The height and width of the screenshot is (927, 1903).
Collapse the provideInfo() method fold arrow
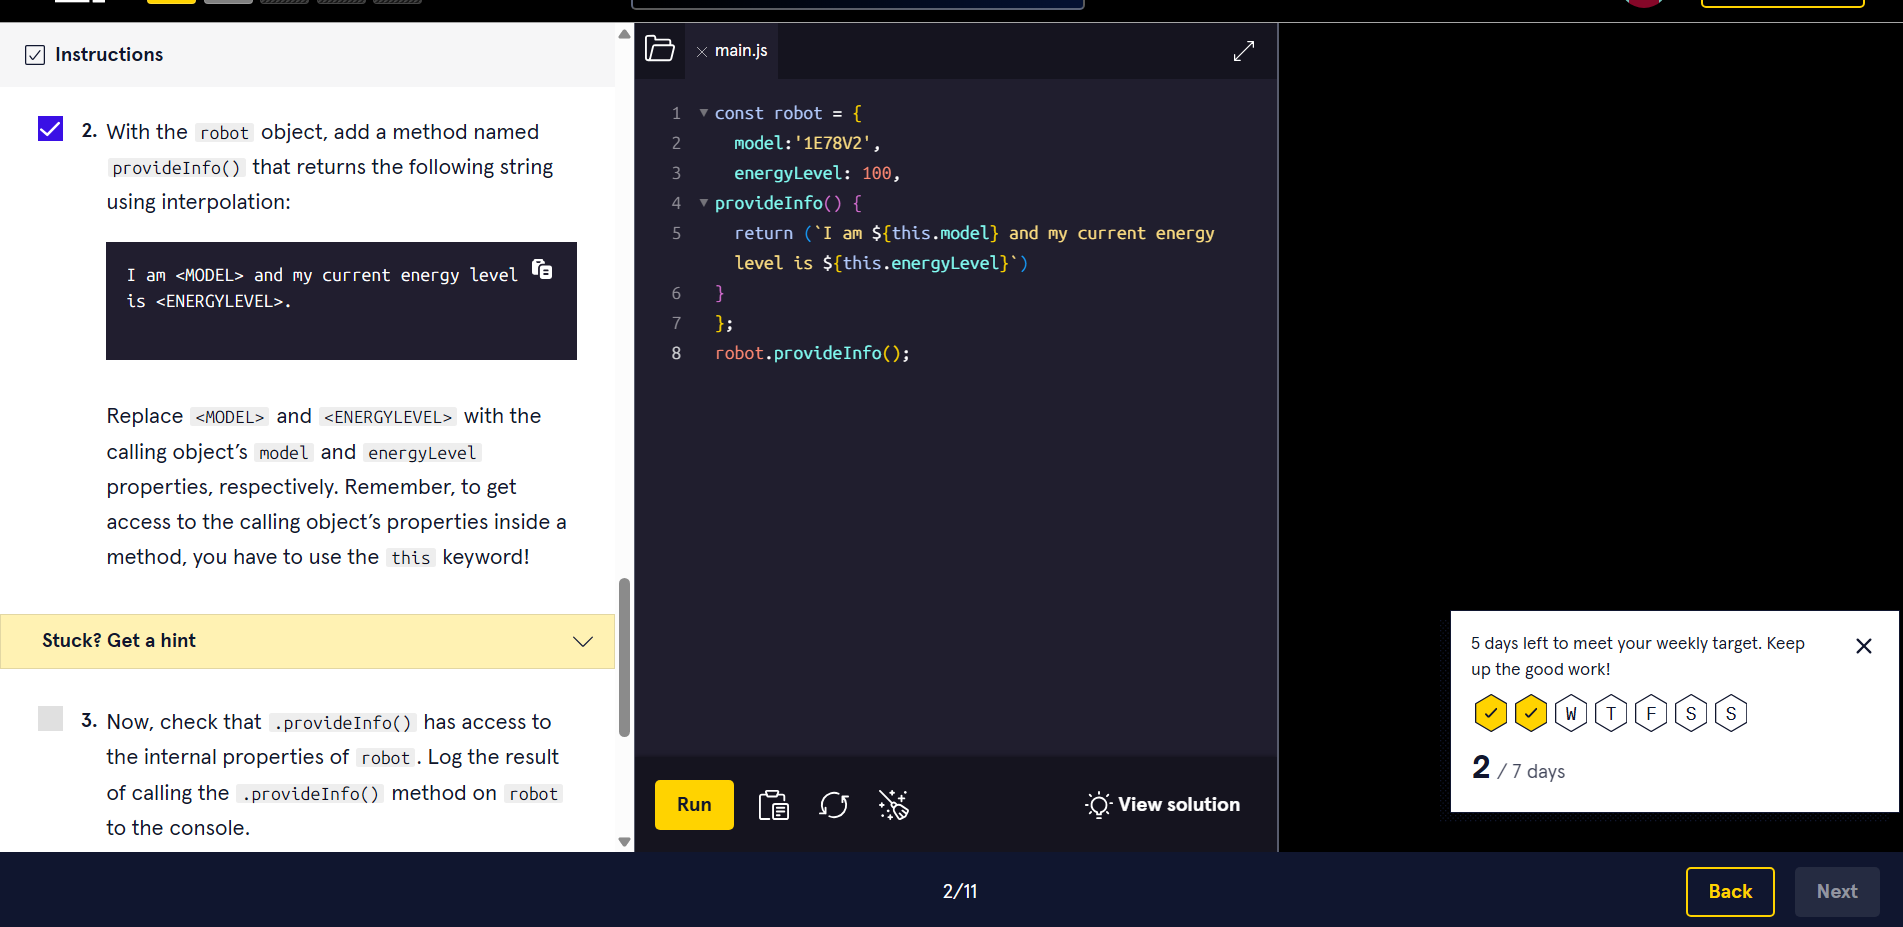[x=704, y=203]
